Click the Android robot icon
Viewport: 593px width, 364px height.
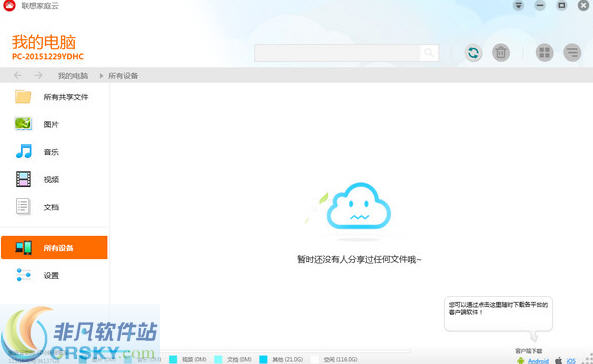point(521,361)
